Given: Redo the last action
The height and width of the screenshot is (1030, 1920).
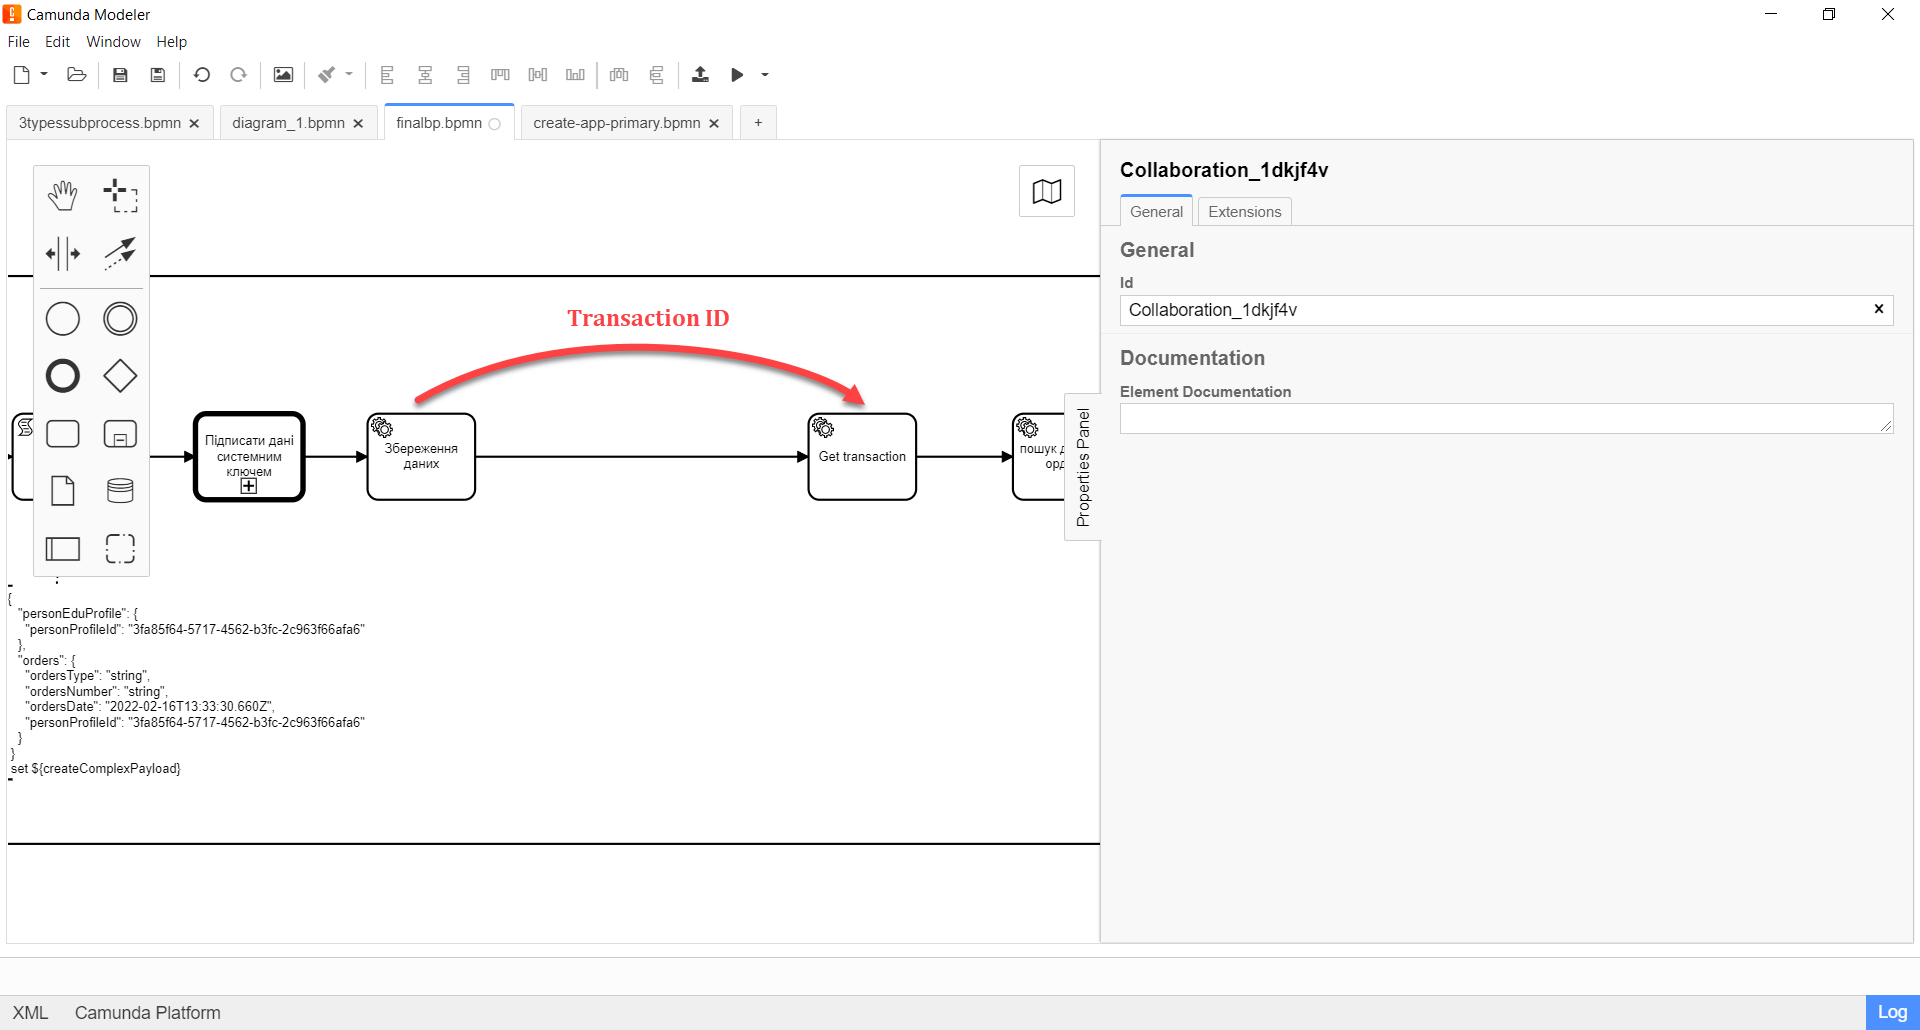Looking at the screenshot, I should click(x=238, y=75).
